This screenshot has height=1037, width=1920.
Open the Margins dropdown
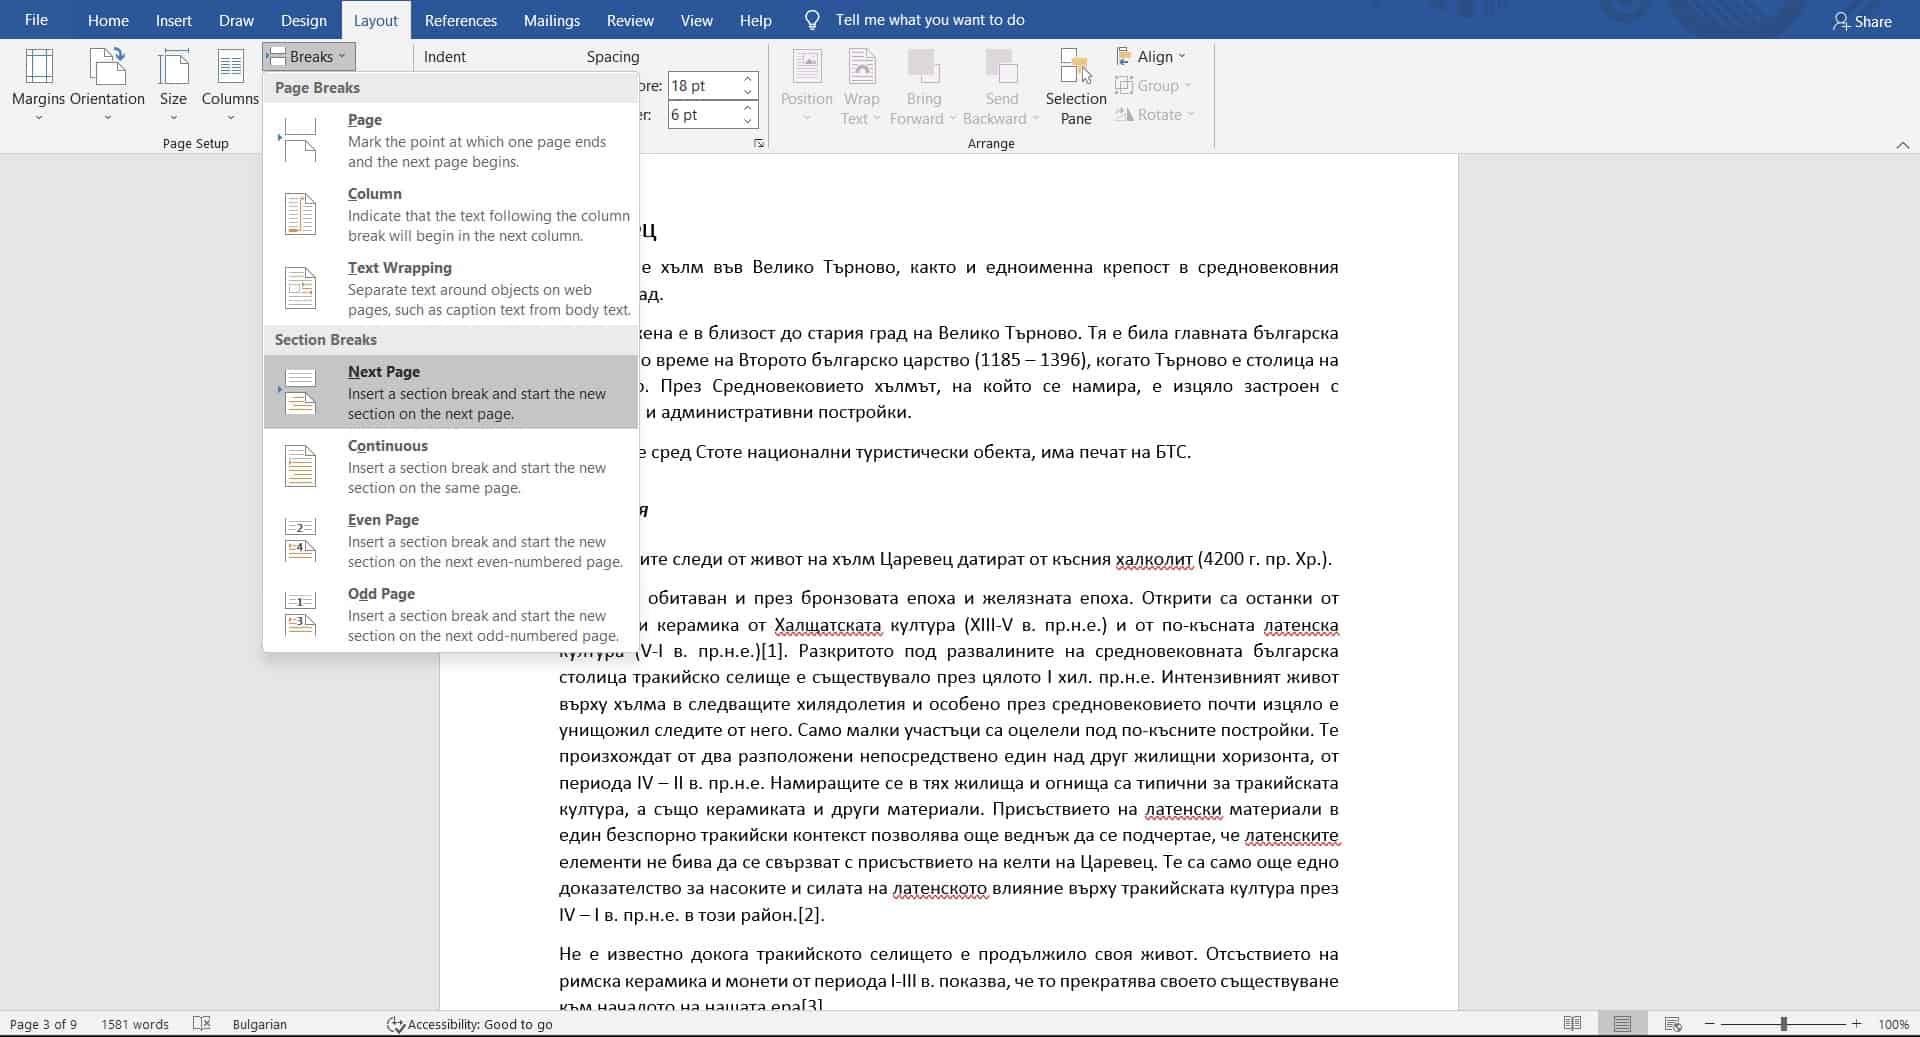[38, 85]
